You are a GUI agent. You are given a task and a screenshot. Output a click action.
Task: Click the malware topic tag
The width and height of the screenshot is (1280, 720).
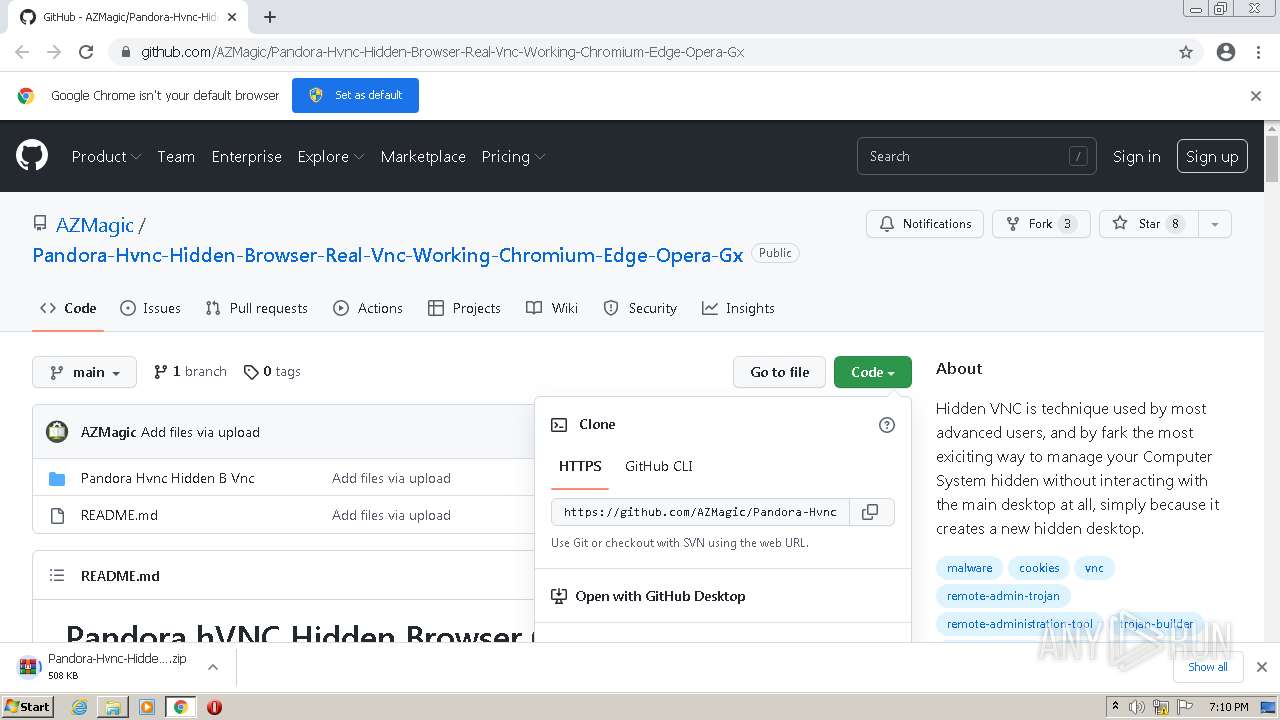pyautogui.click(x=970, y=568)
